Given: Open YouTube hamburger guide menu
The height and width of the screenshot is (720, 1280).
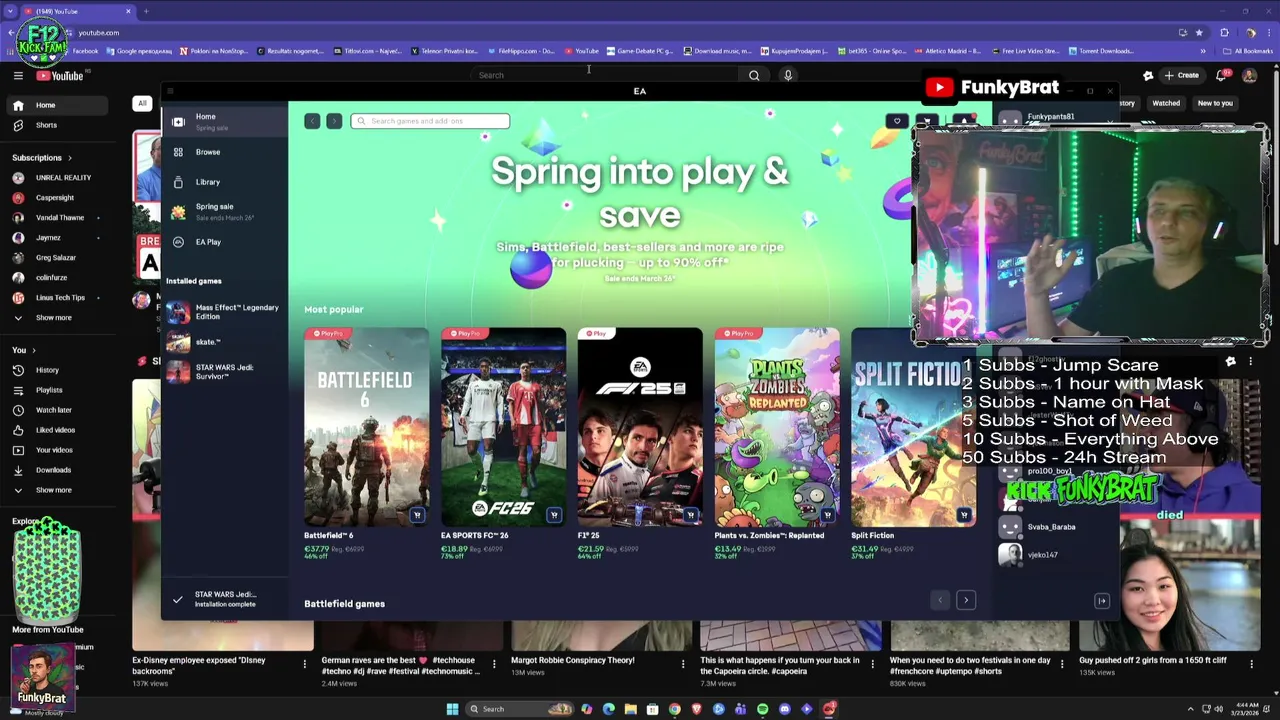Looking at the screenshot, I should 18,75.
